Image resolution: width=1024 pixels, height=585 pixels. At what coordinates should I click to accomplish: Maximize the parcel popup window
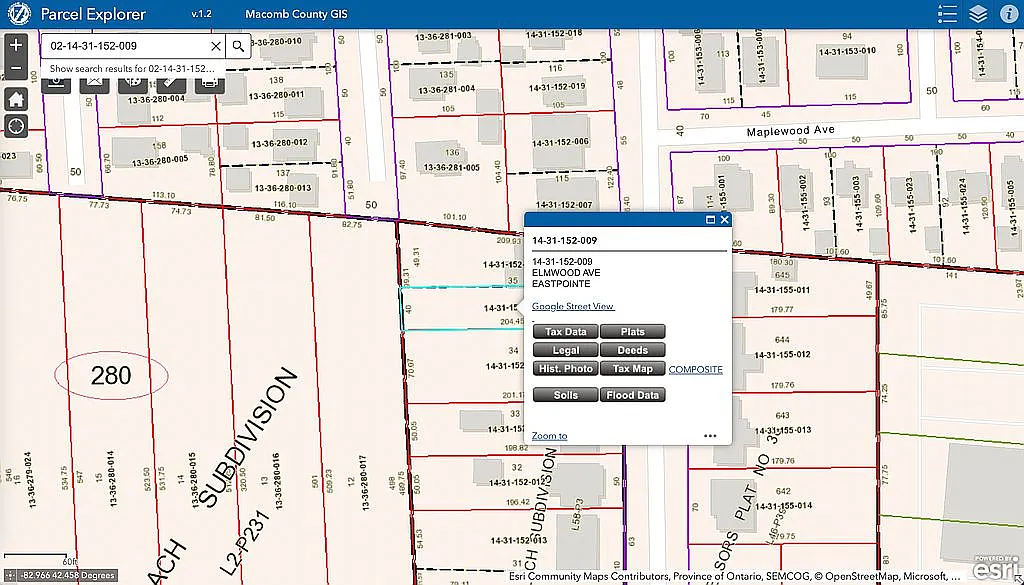[x=711, y=219]
